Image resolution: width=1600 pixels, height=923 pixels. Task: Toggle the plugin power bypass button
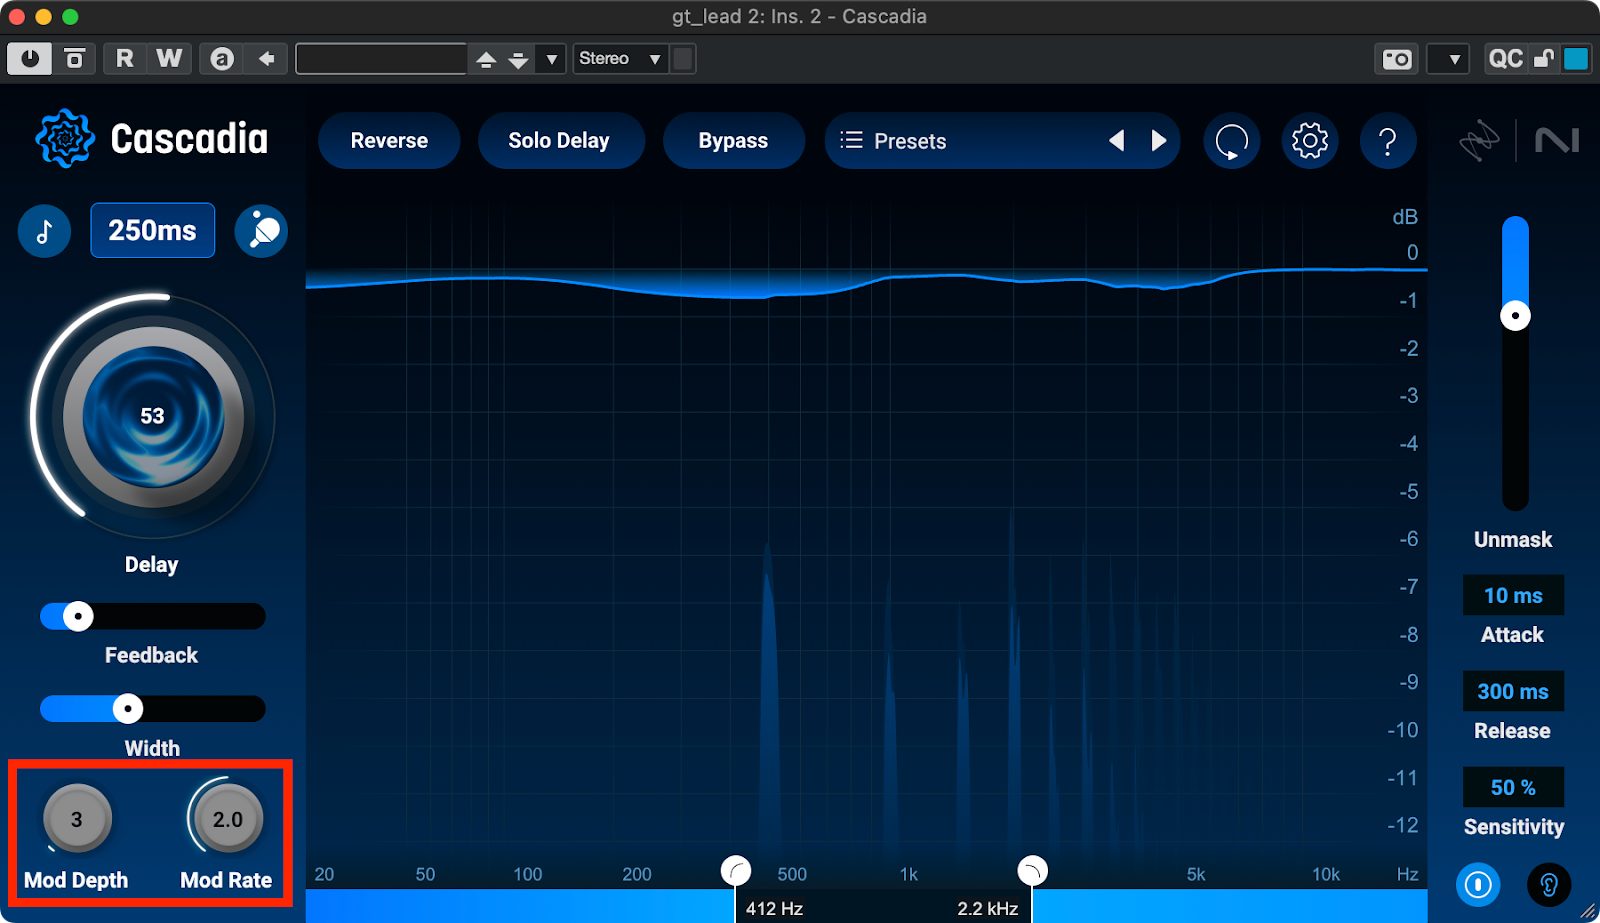[30, 59]
